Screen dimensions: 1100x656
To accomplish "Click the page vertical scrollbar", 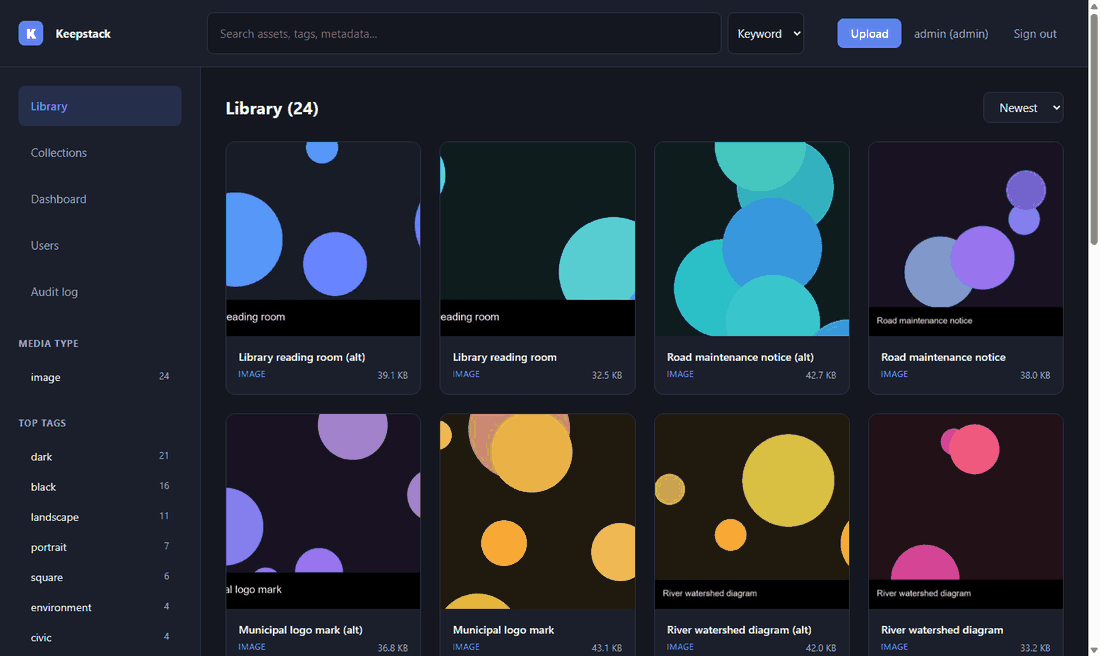I will point(1094,130).
